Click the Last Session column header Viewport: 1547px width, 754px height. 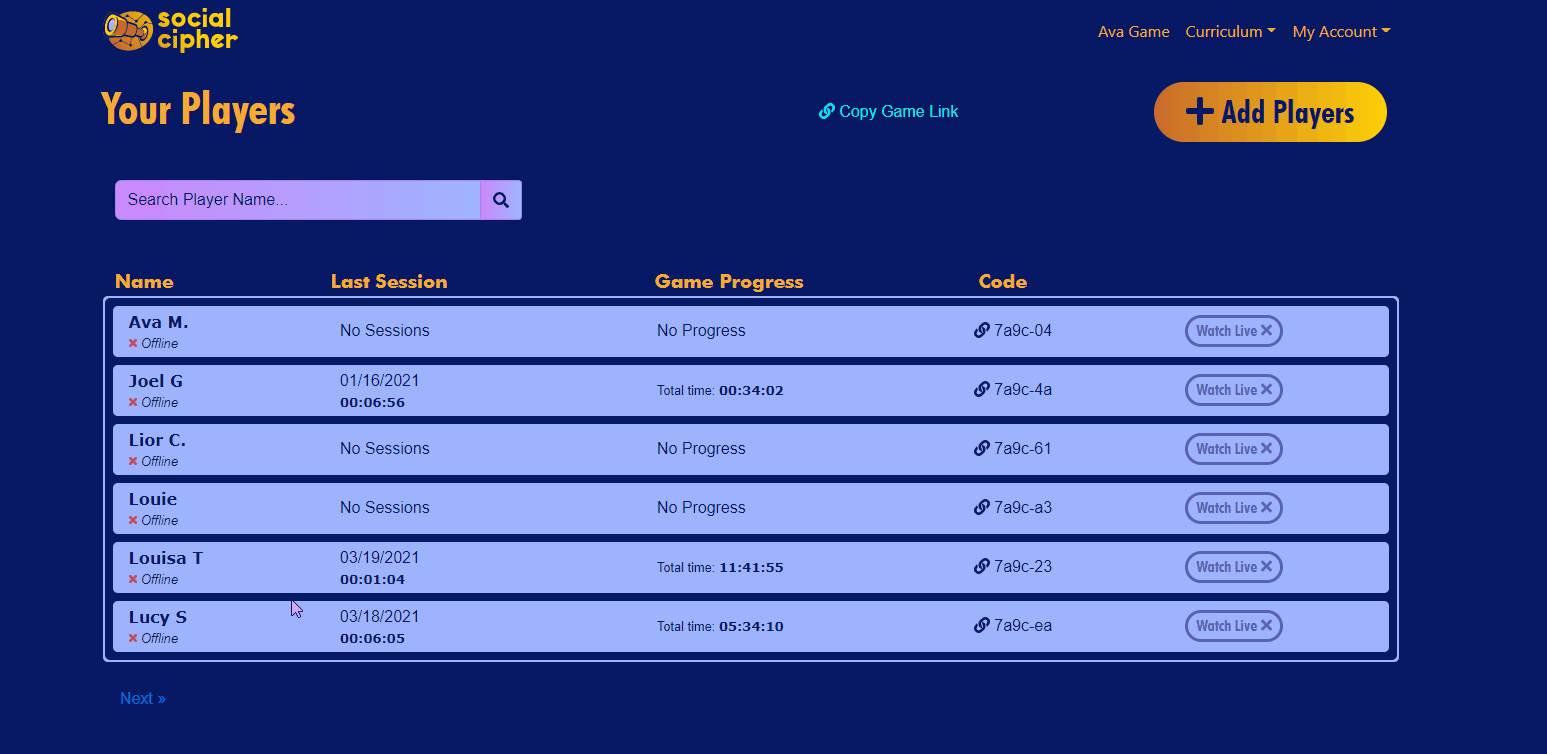(x=389, y=282)
